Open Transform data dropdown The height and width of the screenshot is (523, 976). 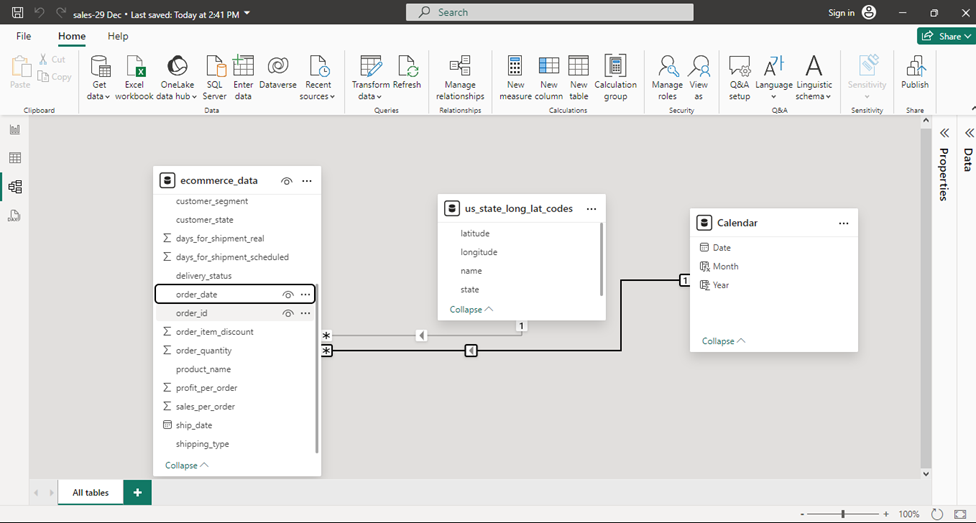[370, 78]
